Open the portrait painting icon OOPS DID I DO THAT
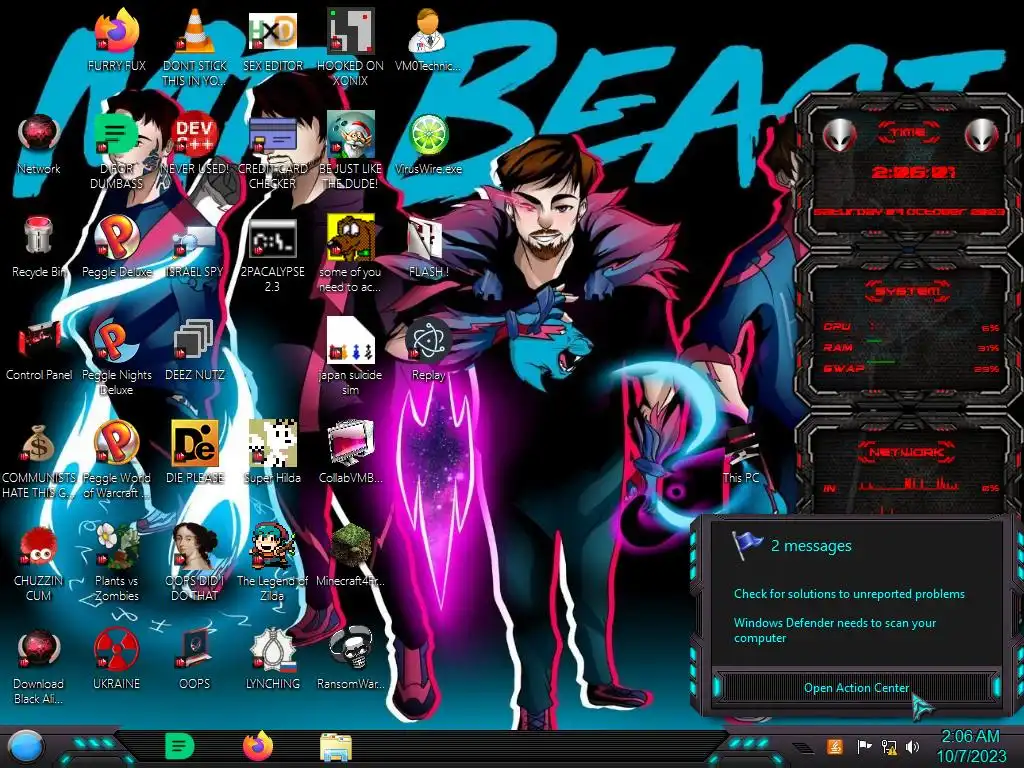Image resolution: width=1024 pixels, height=768 pixels. click(195, 545)
